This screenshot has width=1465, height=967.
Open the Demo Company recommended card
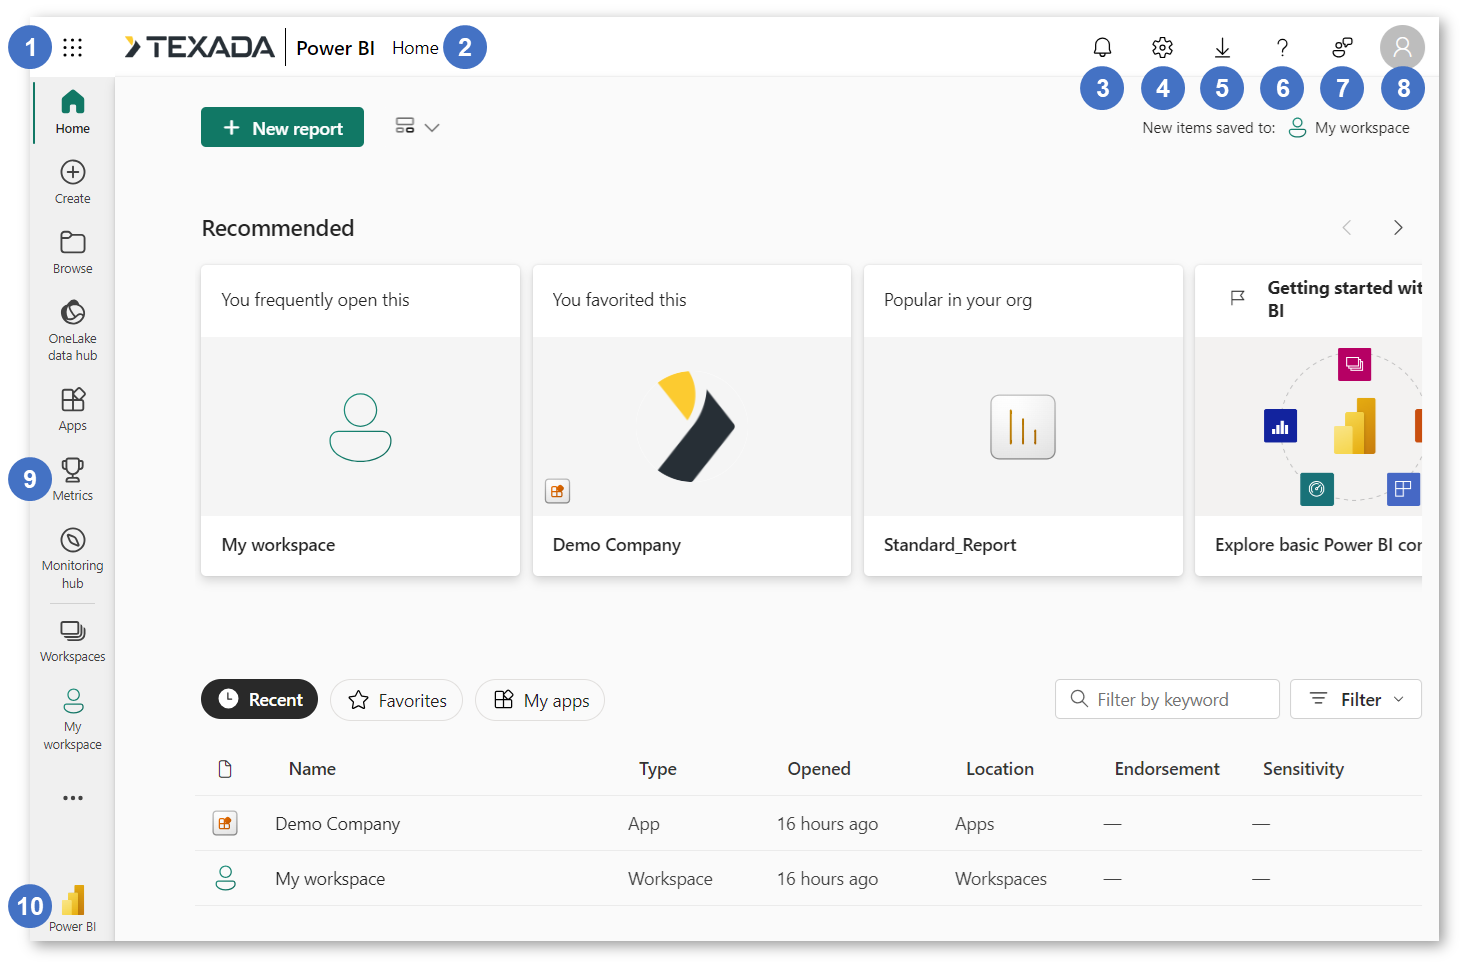(x=692, y=420)
